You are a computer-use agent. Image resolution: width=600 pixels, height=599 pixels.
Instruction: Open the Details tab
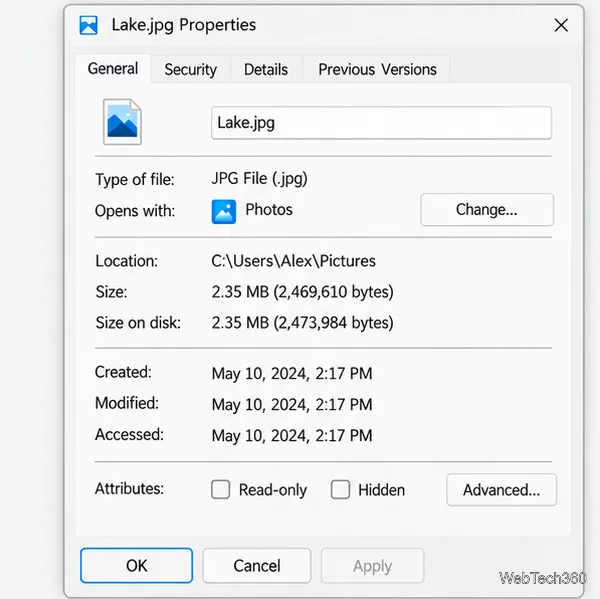click(x=266, y=70)
